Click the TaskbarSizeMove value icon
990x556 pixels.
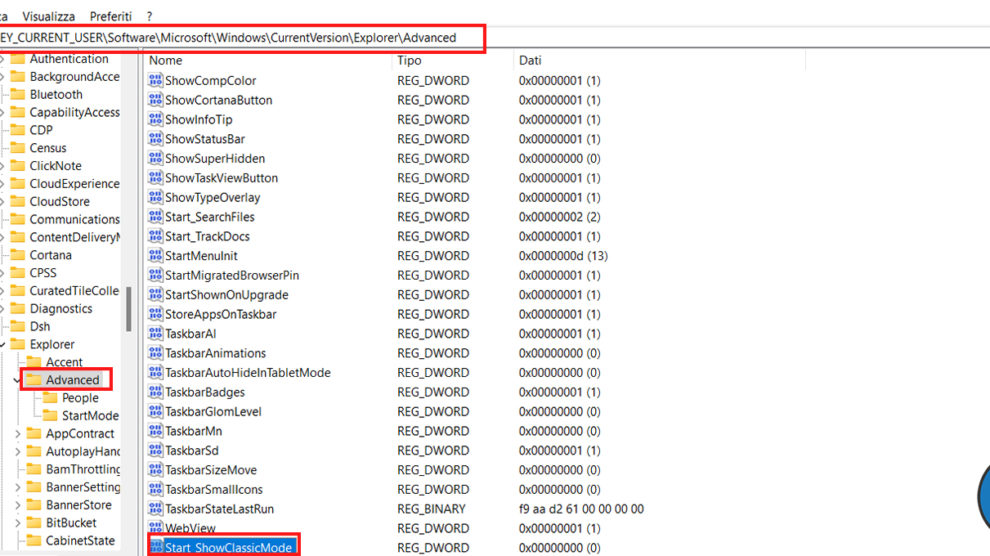point(155,470)
